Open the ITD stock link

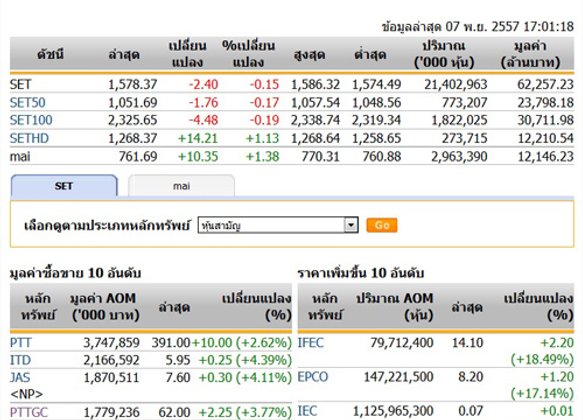(20, 360)
